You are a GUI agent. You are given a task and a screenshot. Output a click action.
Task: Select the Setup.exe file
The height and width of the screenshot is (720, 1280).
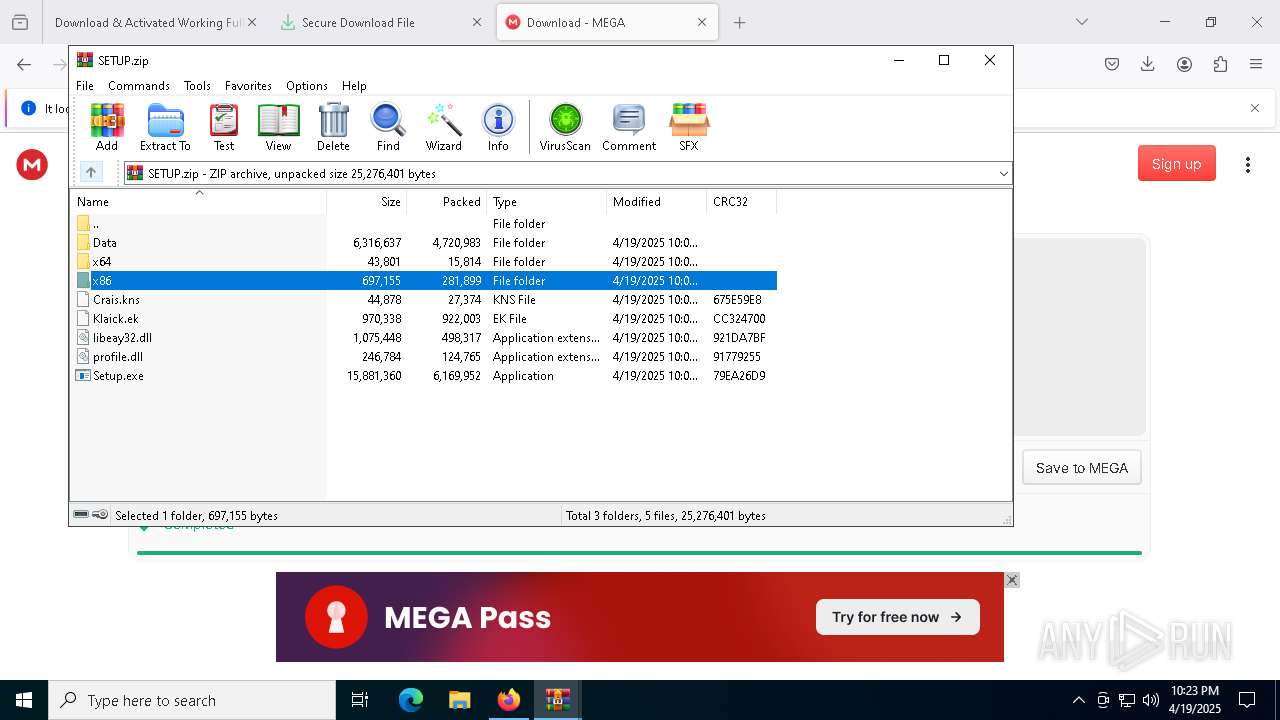click(x=423, y=376)
